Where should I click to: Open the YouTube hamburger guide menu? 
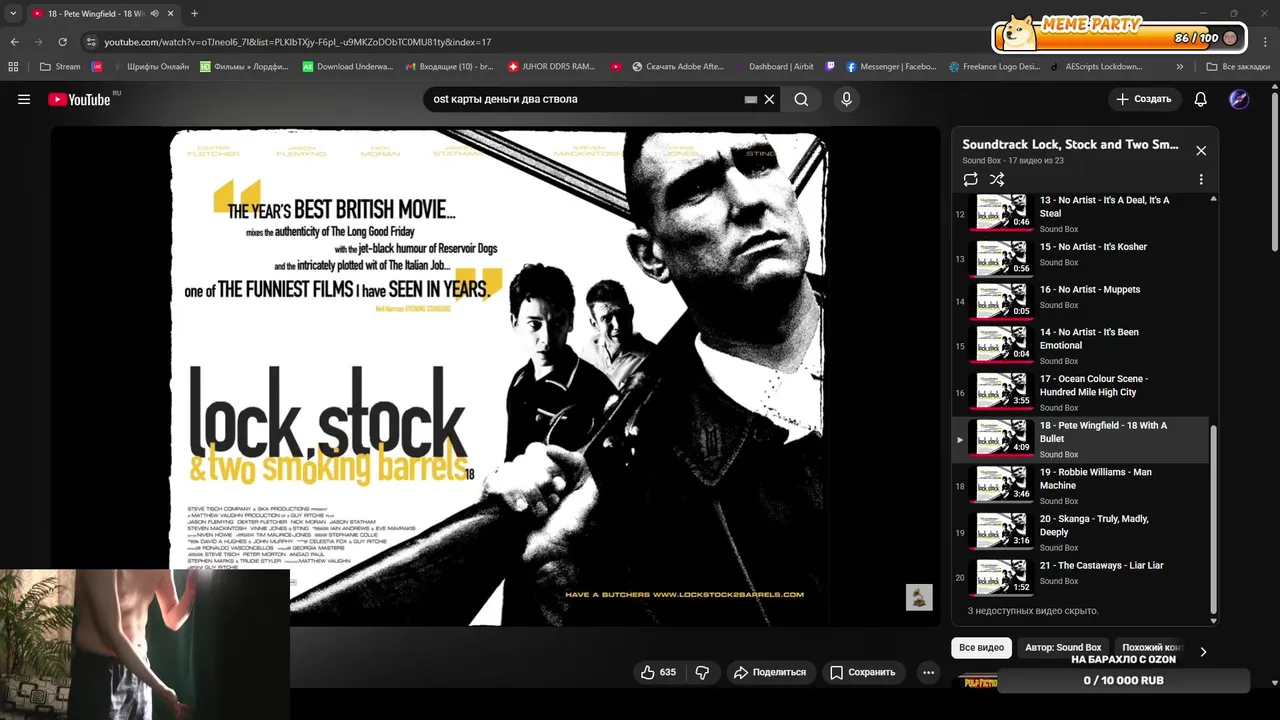(x=24, y=99)
